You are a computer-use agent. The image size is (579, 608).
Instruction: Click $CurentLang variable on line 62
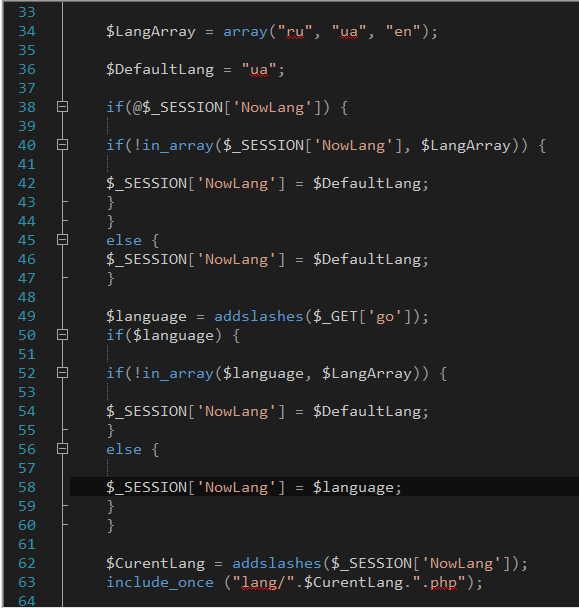click(x=156, y=563)
